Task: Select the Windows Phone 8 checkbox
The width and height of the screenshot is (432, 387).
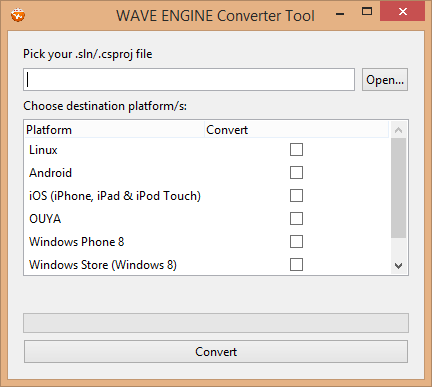Action: point(296,242)
